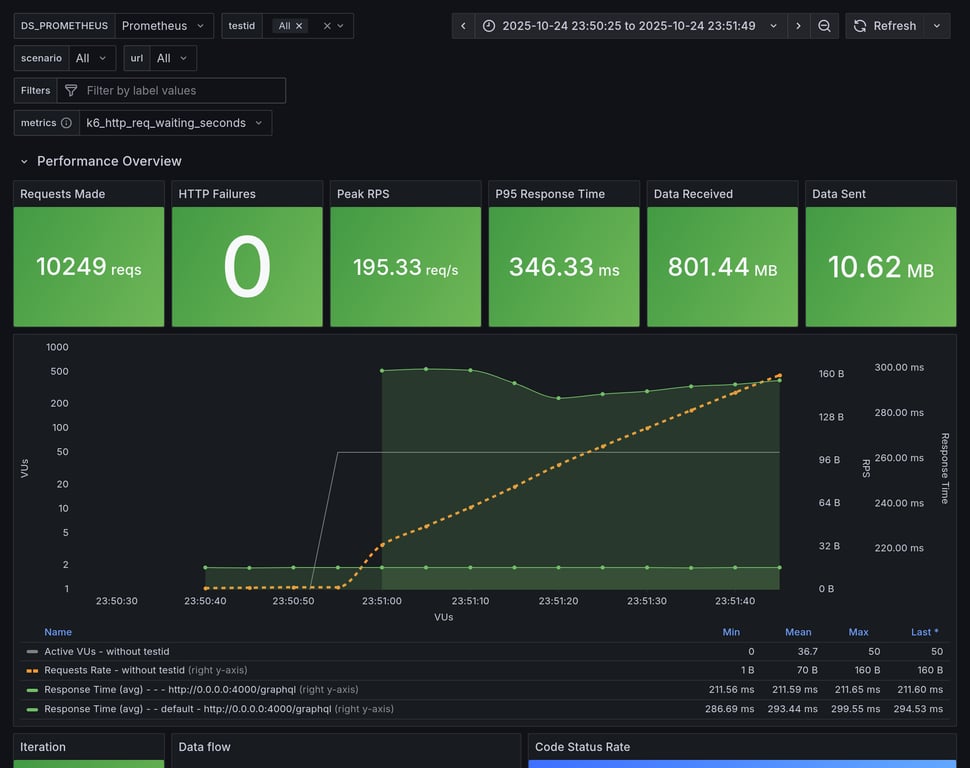Click the filter funnel icon
Screen dimensions: 970x768
(x=71, y=91)
